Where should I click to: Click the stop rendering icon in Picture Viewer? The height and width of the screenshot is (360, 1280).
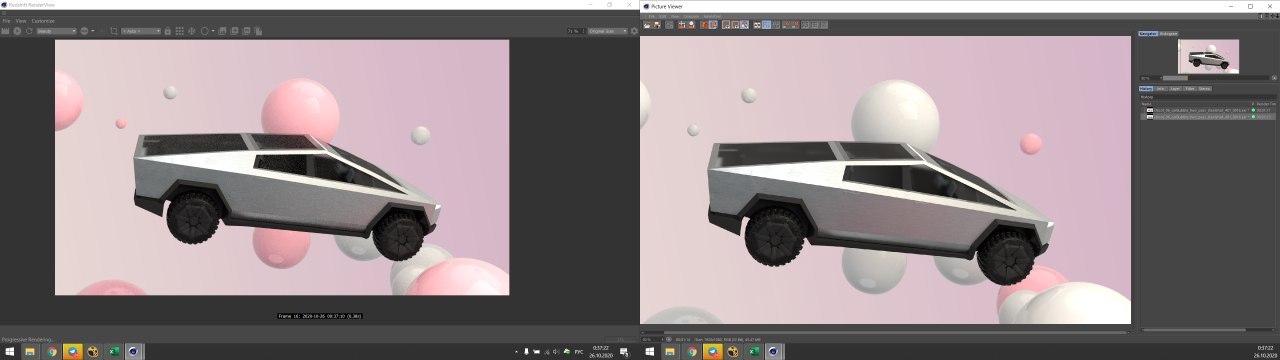pyautogui.click(x=669, y=25)
